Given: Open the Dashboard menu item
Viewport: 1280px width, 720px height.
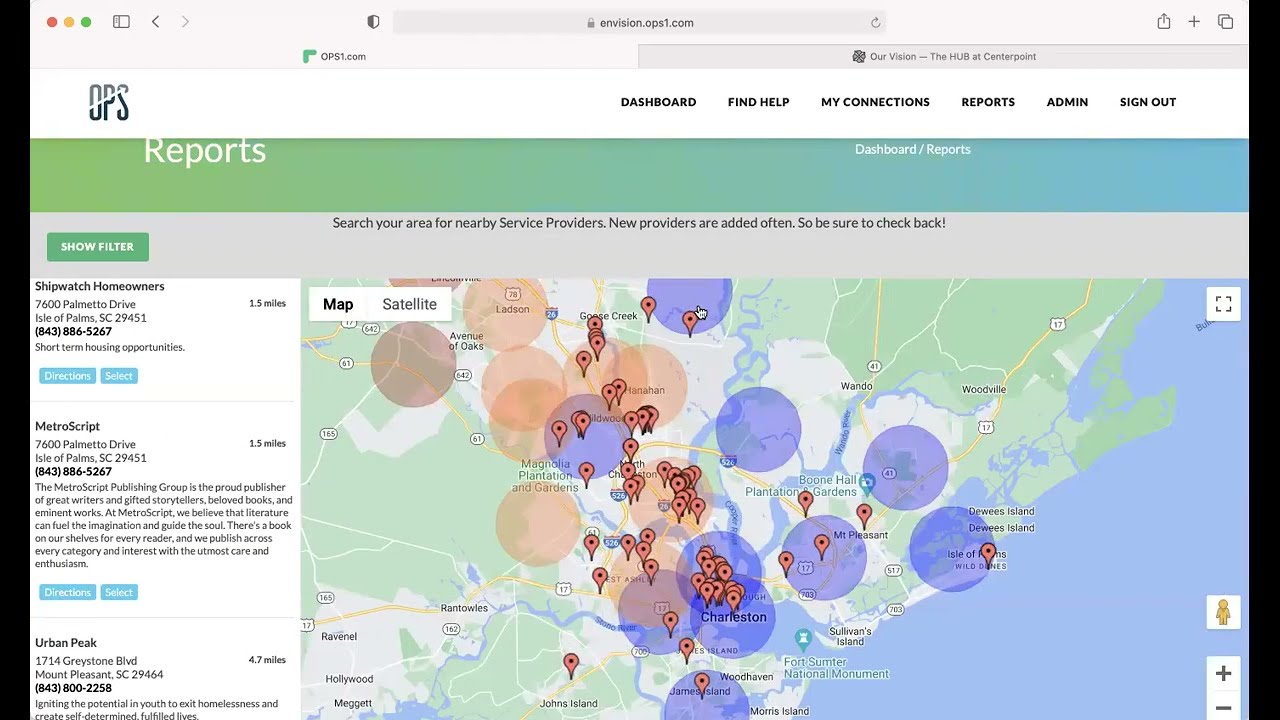Looking at the screenshot, I should pyautogui.click(x=658, y=102).
